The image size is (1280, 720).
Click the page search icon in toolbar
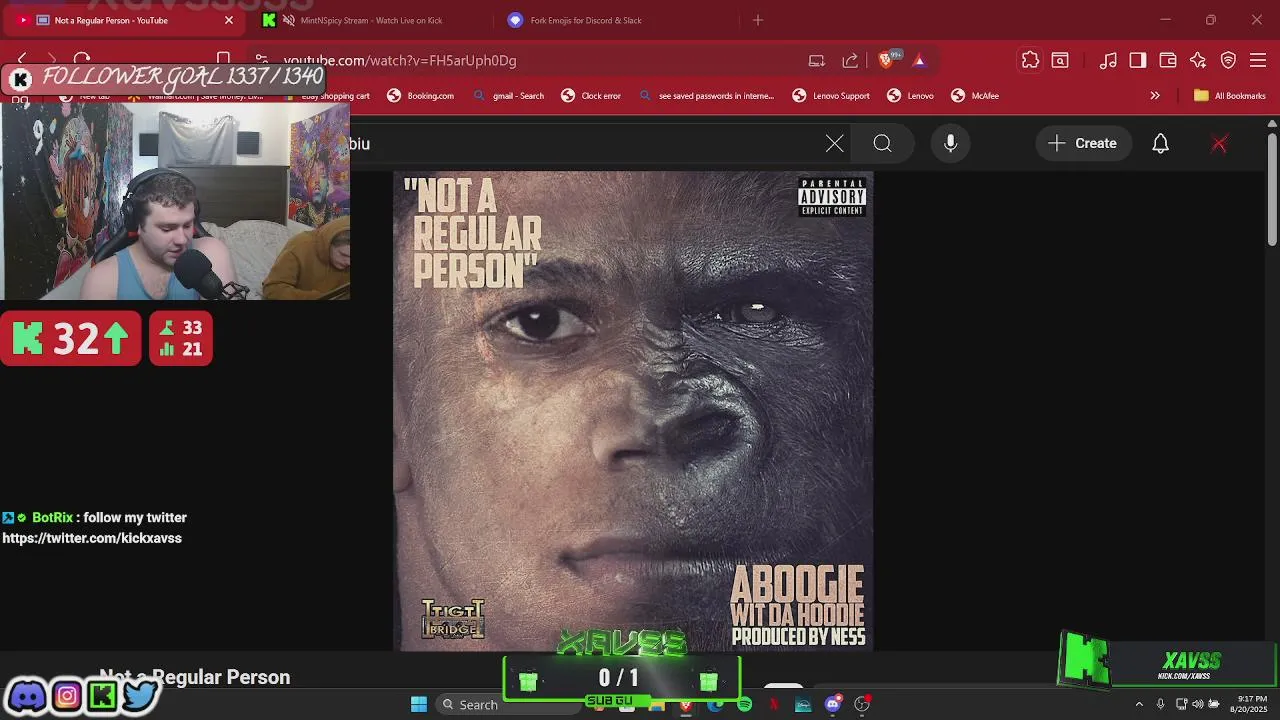click(1060, 60)
